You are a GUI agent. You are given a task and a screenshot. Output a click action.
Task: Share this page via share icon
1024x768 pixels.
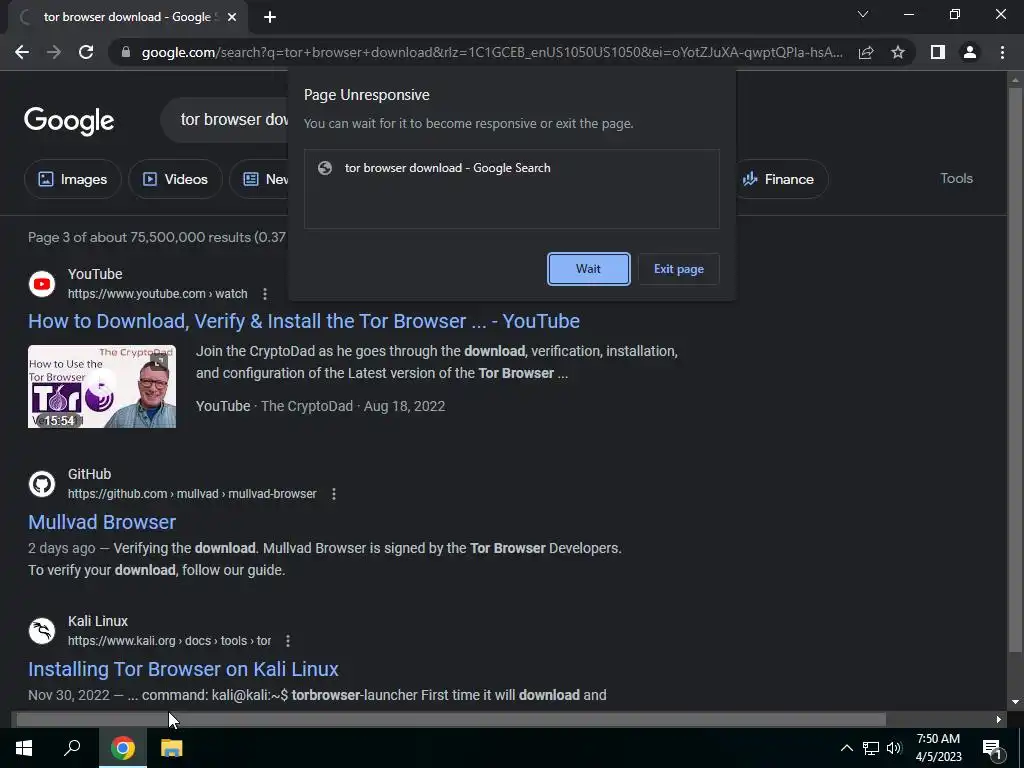(x=866, y=52)
